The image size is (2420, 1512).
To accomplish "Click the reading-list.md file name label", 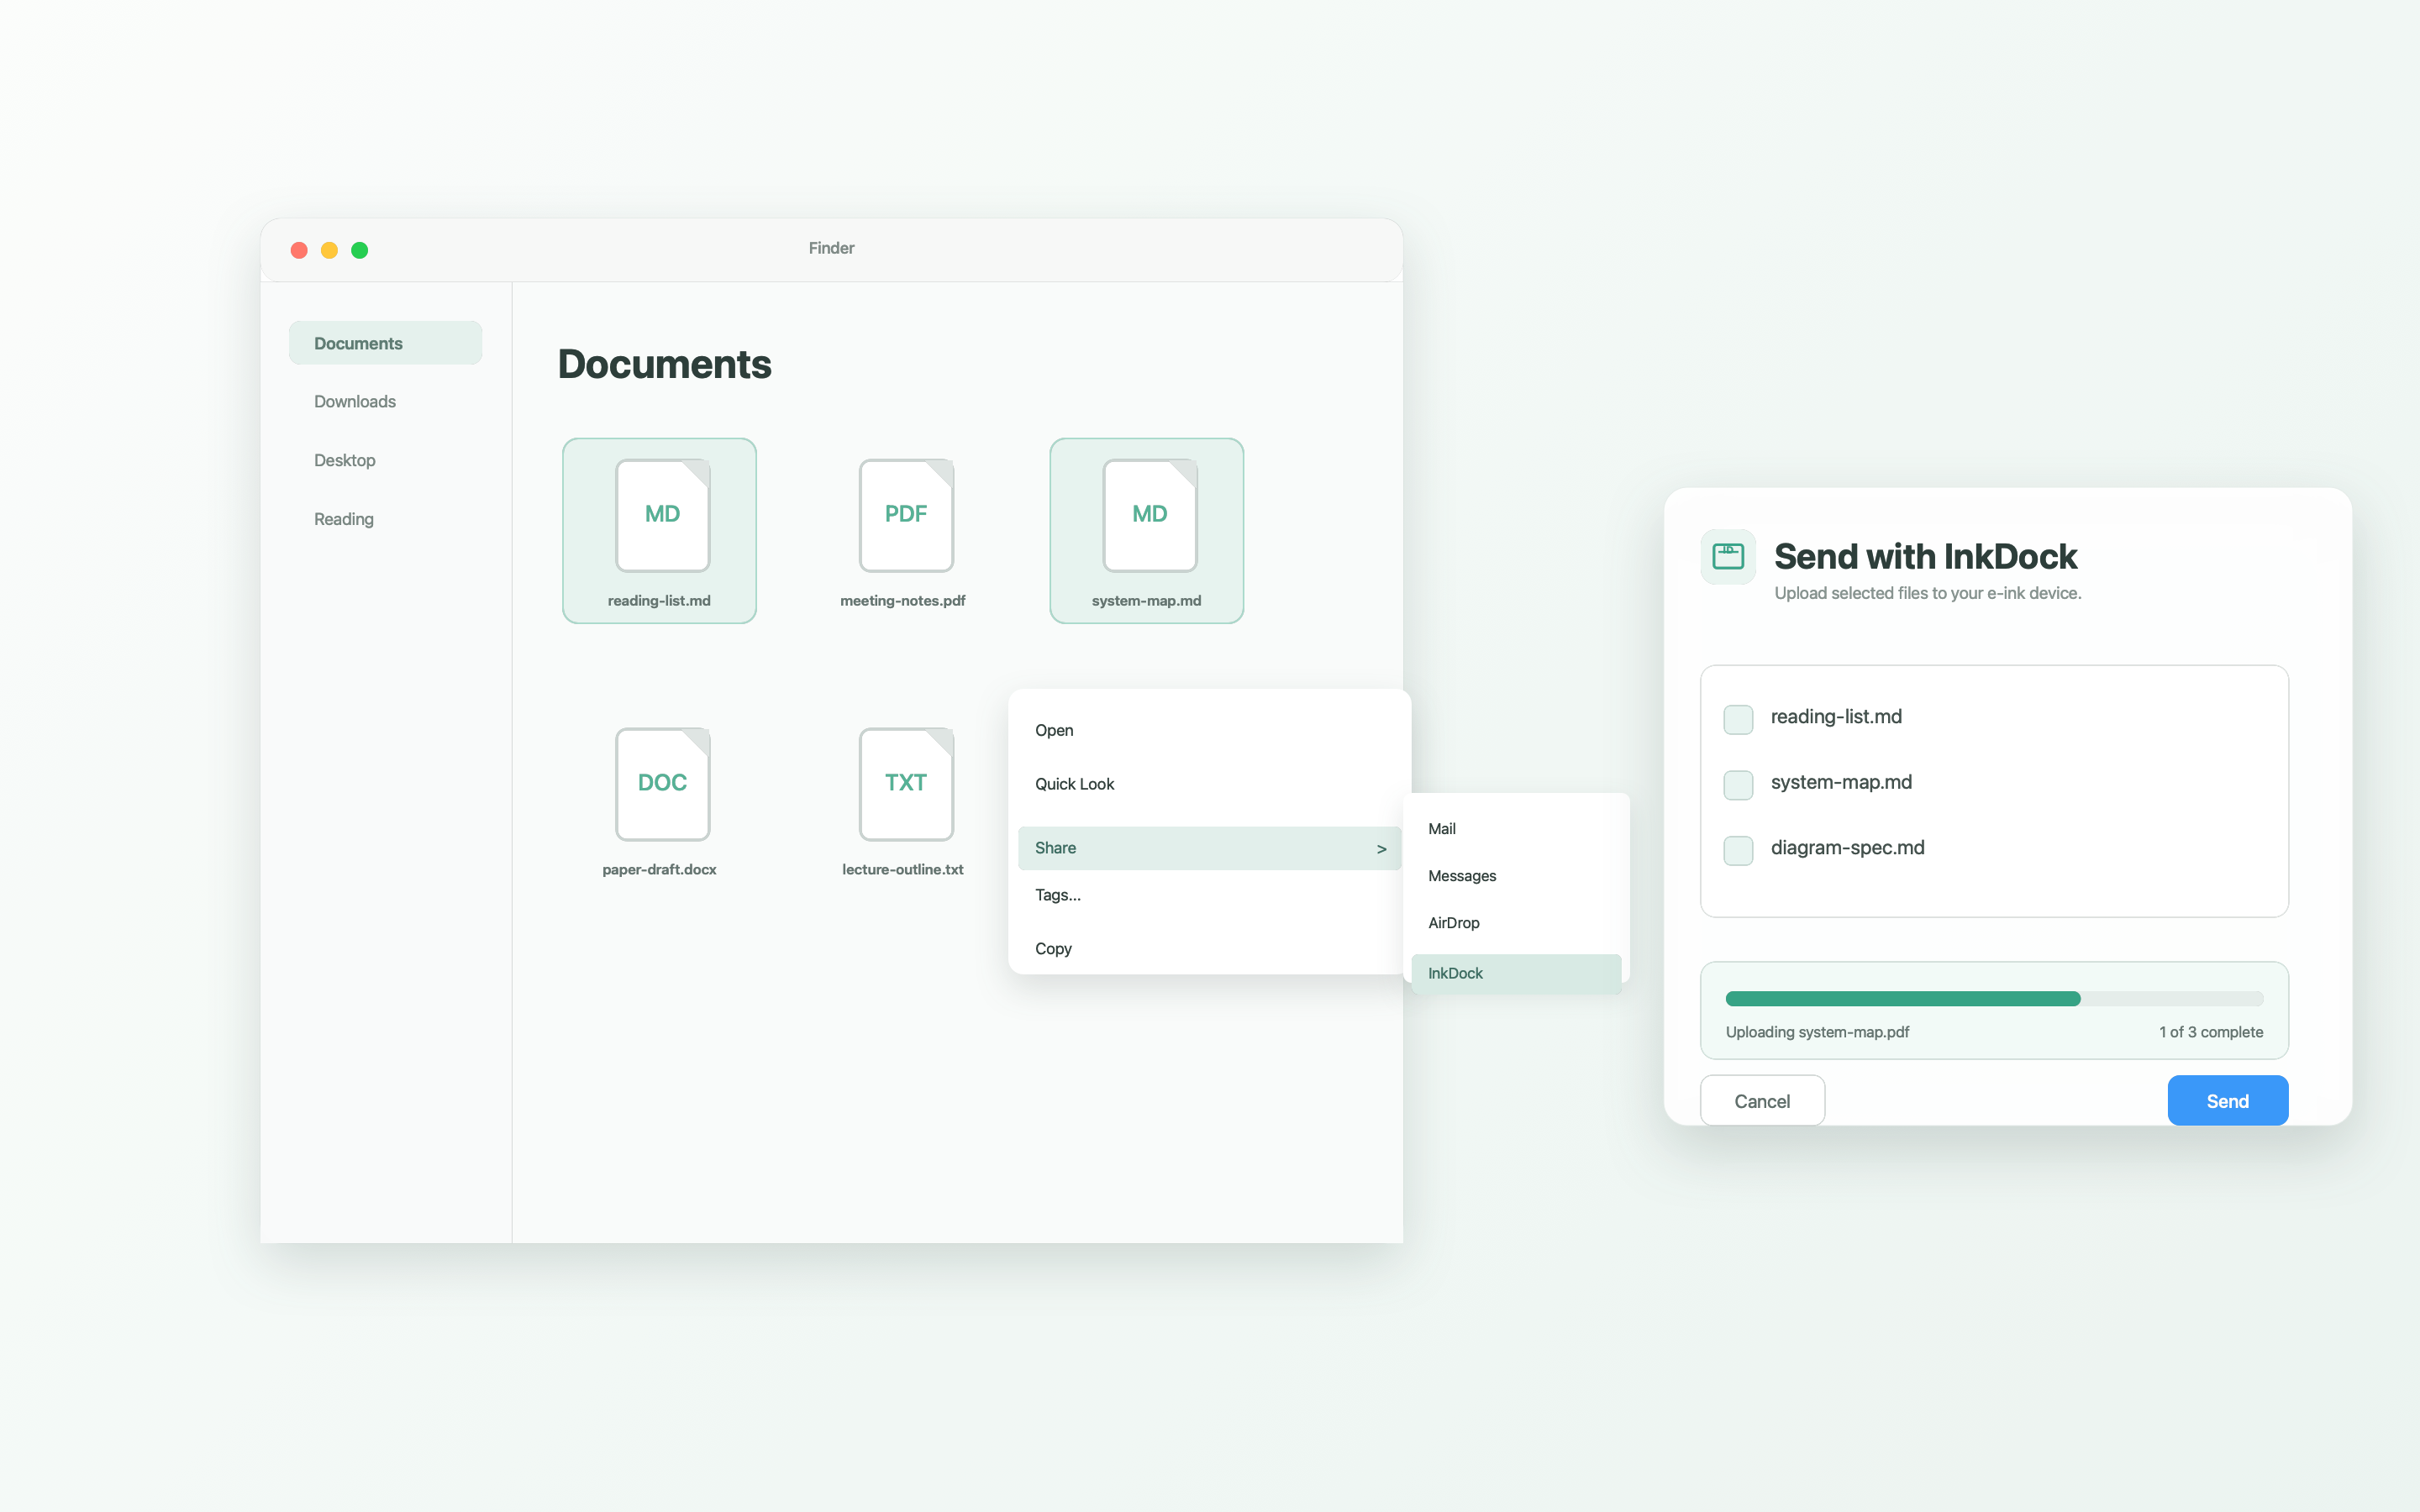I will (x=659, y=601).
